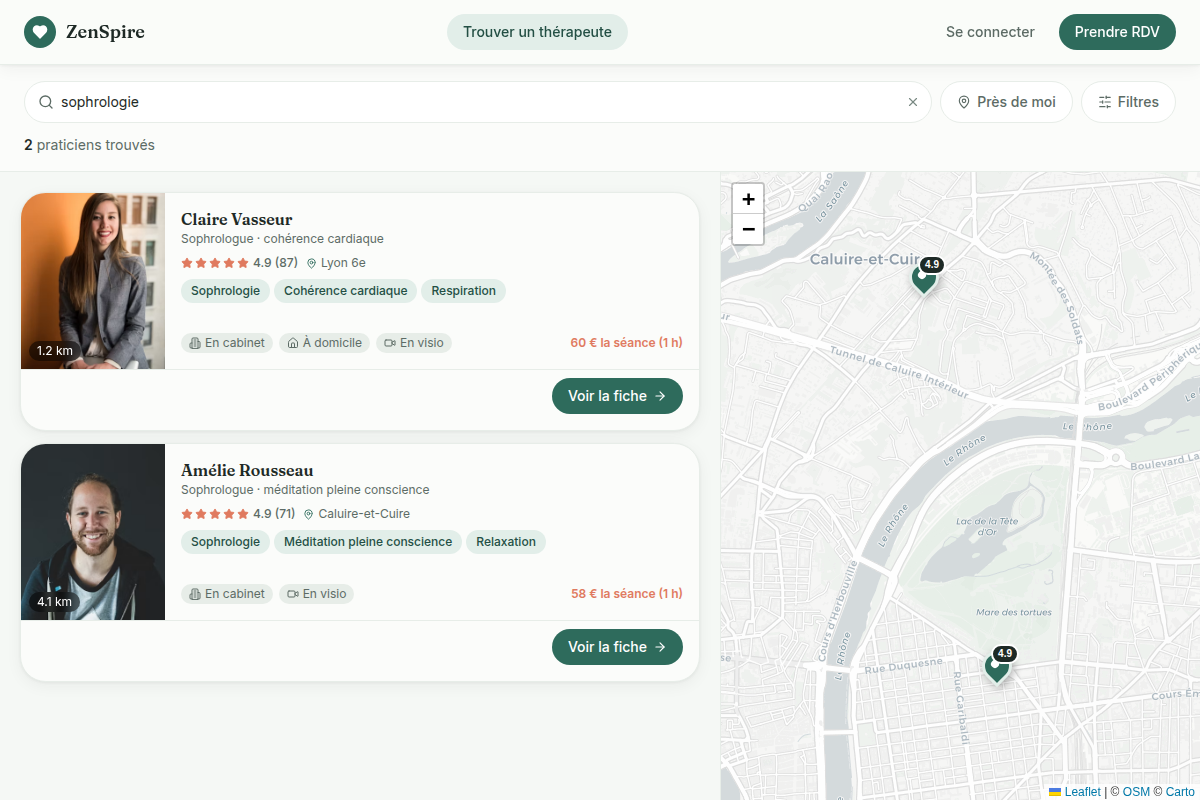Open the Carto attribution link
Viewport: 1200px width, 800px height.
(1180, 792)
